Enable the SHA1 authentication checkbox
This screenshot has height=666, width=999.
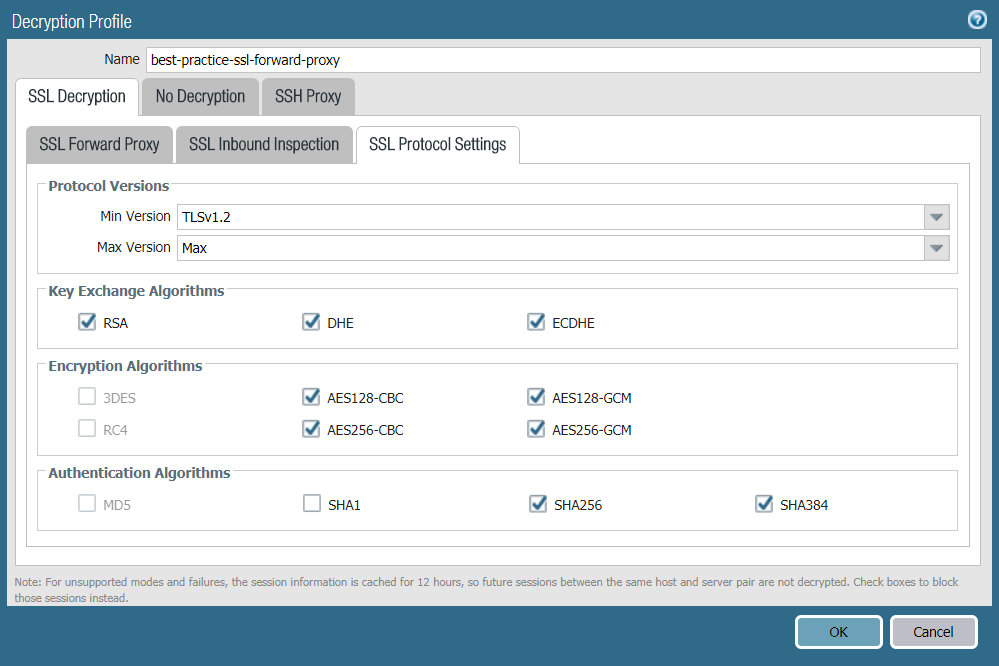tap(311, 504)
